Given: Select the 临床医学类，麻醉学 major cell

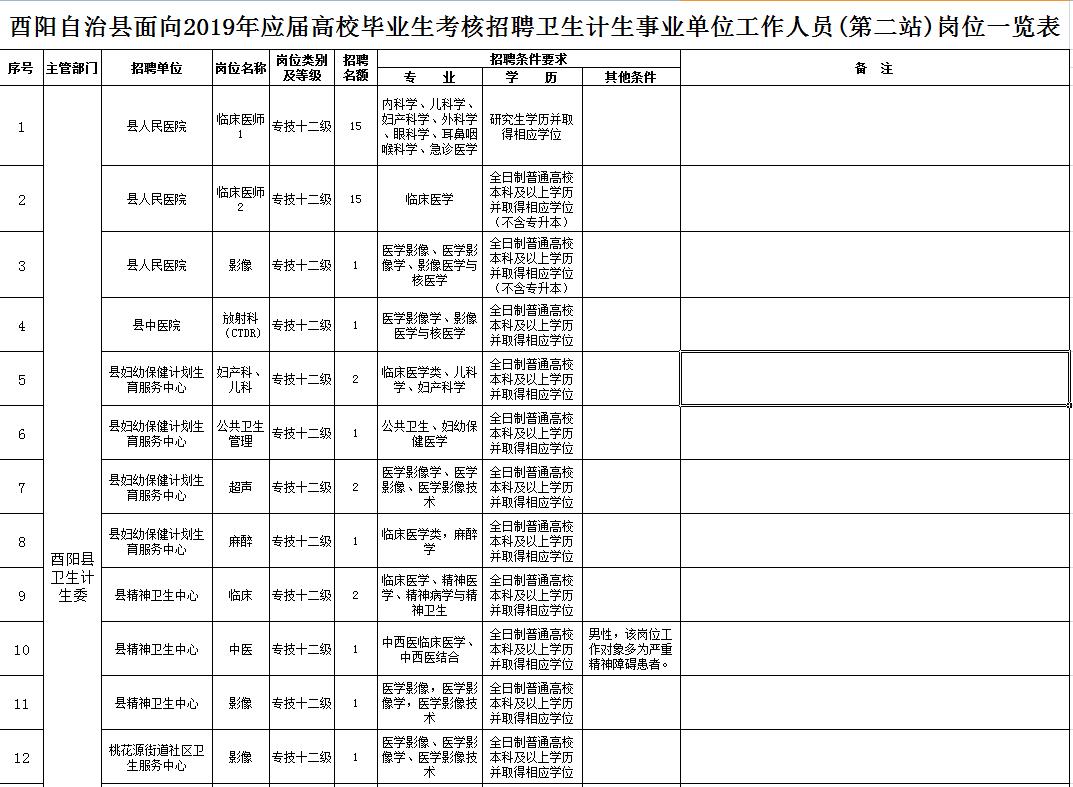Looking at the screenshot, I should click(430, 541).
